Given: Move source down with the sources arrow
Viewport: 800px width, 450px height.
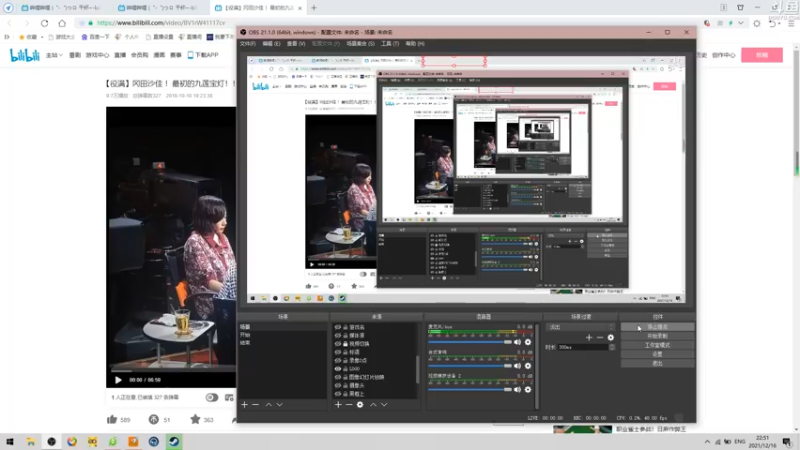Looking at the screenshot, I should point(384,405).
